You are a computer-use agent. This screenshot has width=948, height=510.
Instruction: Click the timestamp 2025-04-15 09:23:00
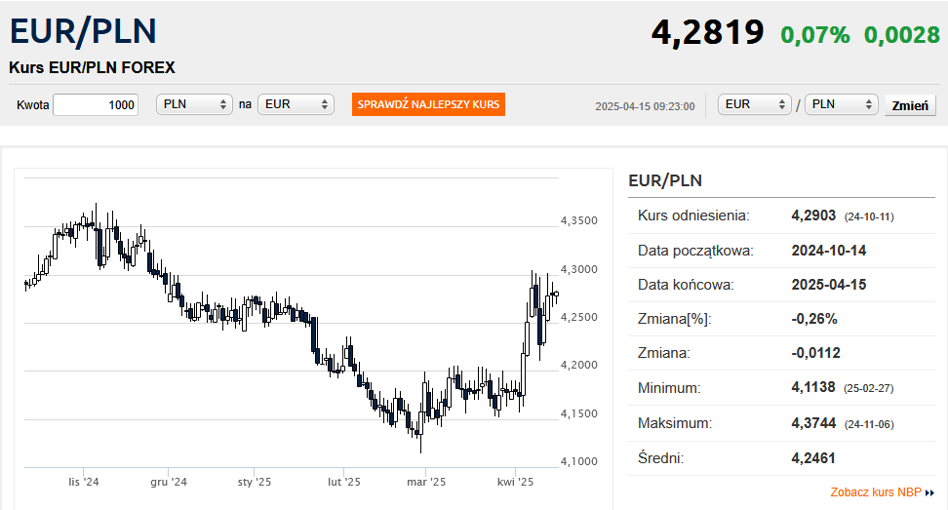(x=644, y=106)
